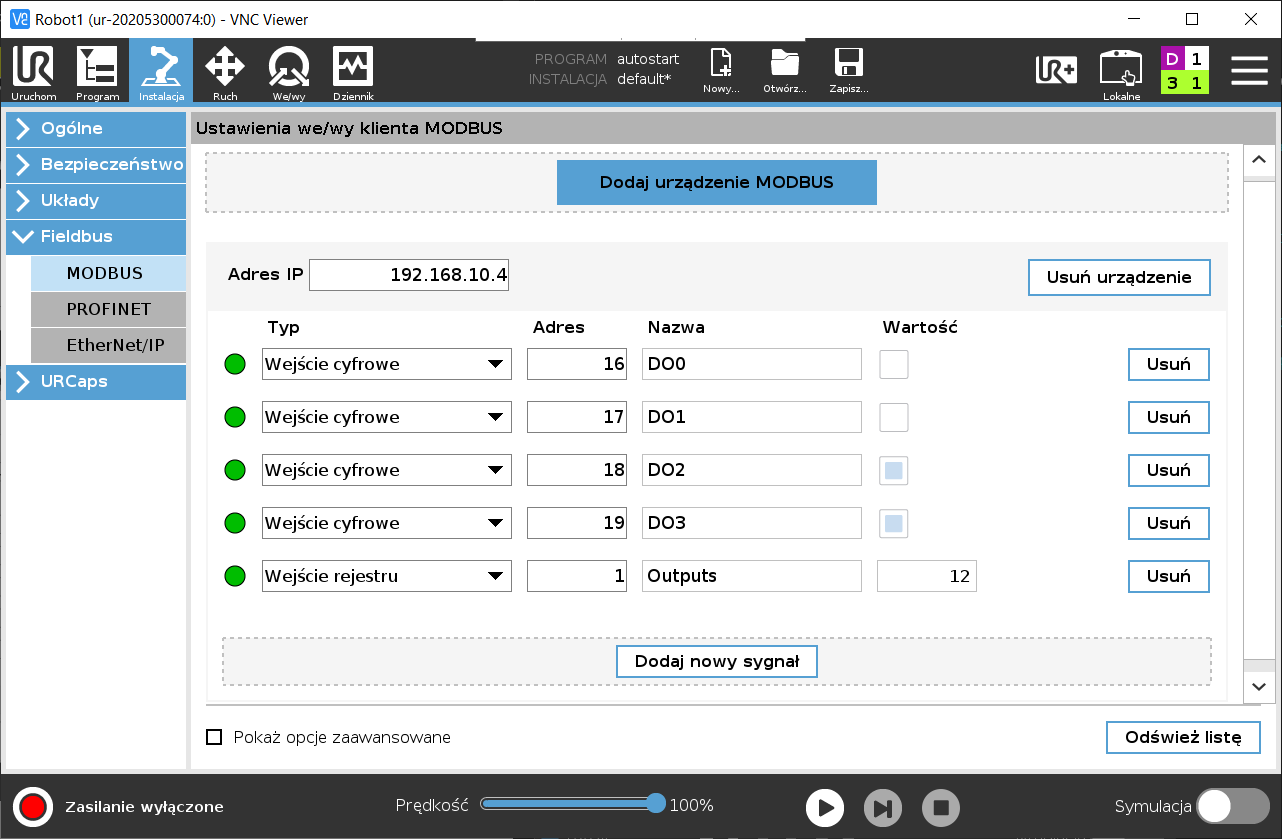Click the safety checksum D131 indicator
This screenshot has width=1282, height=839.
point(1185,70)
